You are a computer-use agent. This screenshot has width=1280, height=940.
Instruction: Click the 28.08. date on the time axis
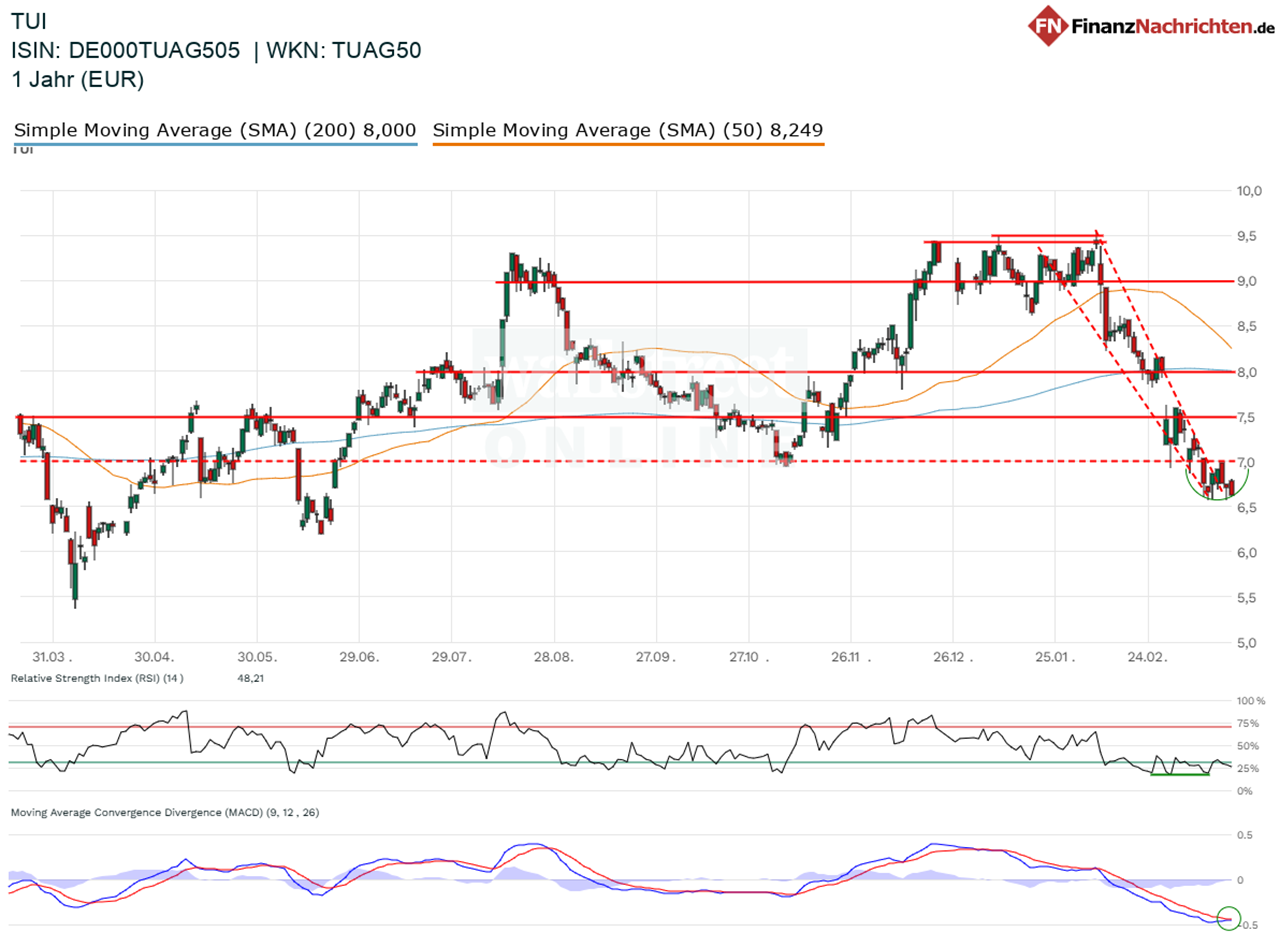click(x=553, y=658)
